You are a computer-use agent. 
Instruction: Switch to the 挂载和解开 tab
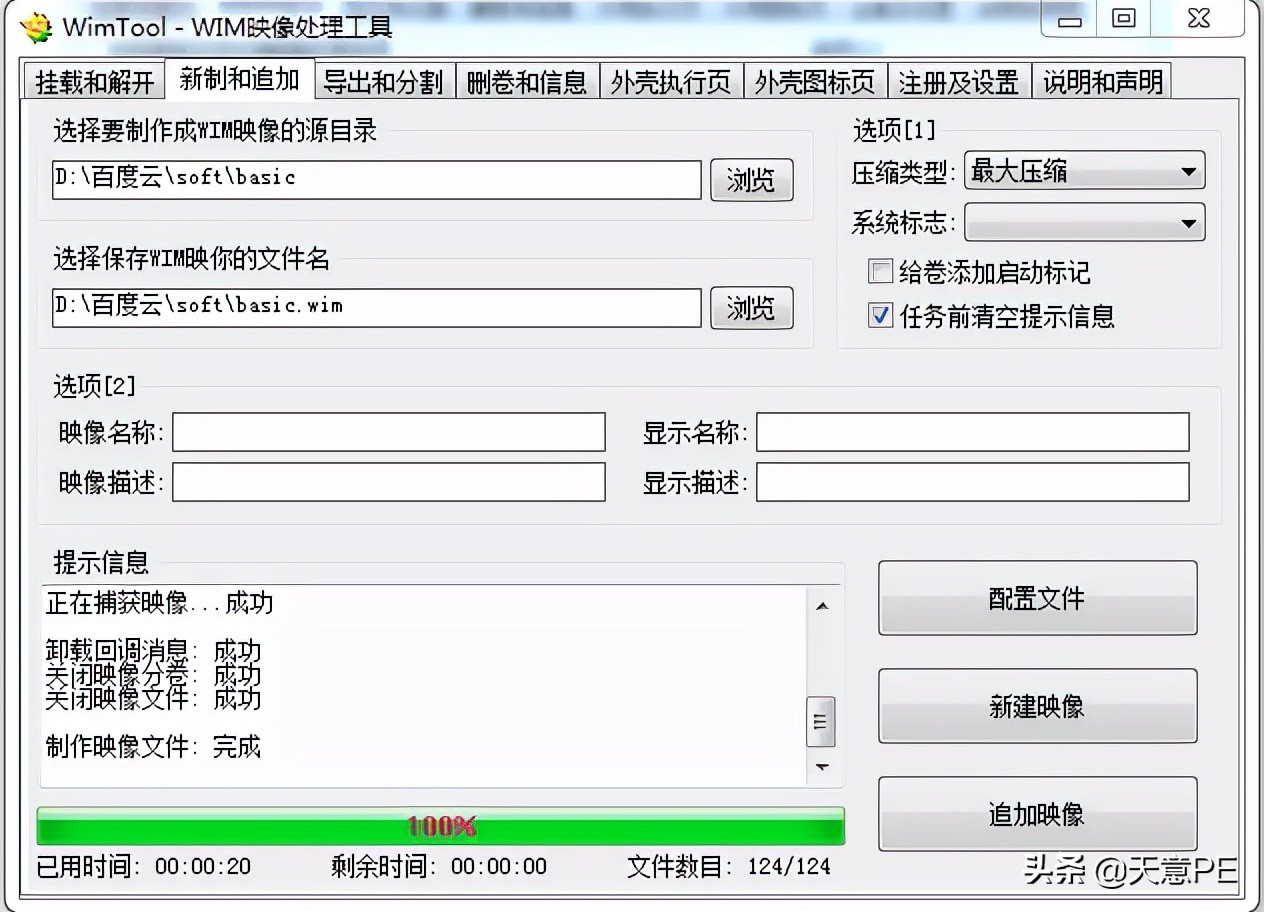click(95, 81)
